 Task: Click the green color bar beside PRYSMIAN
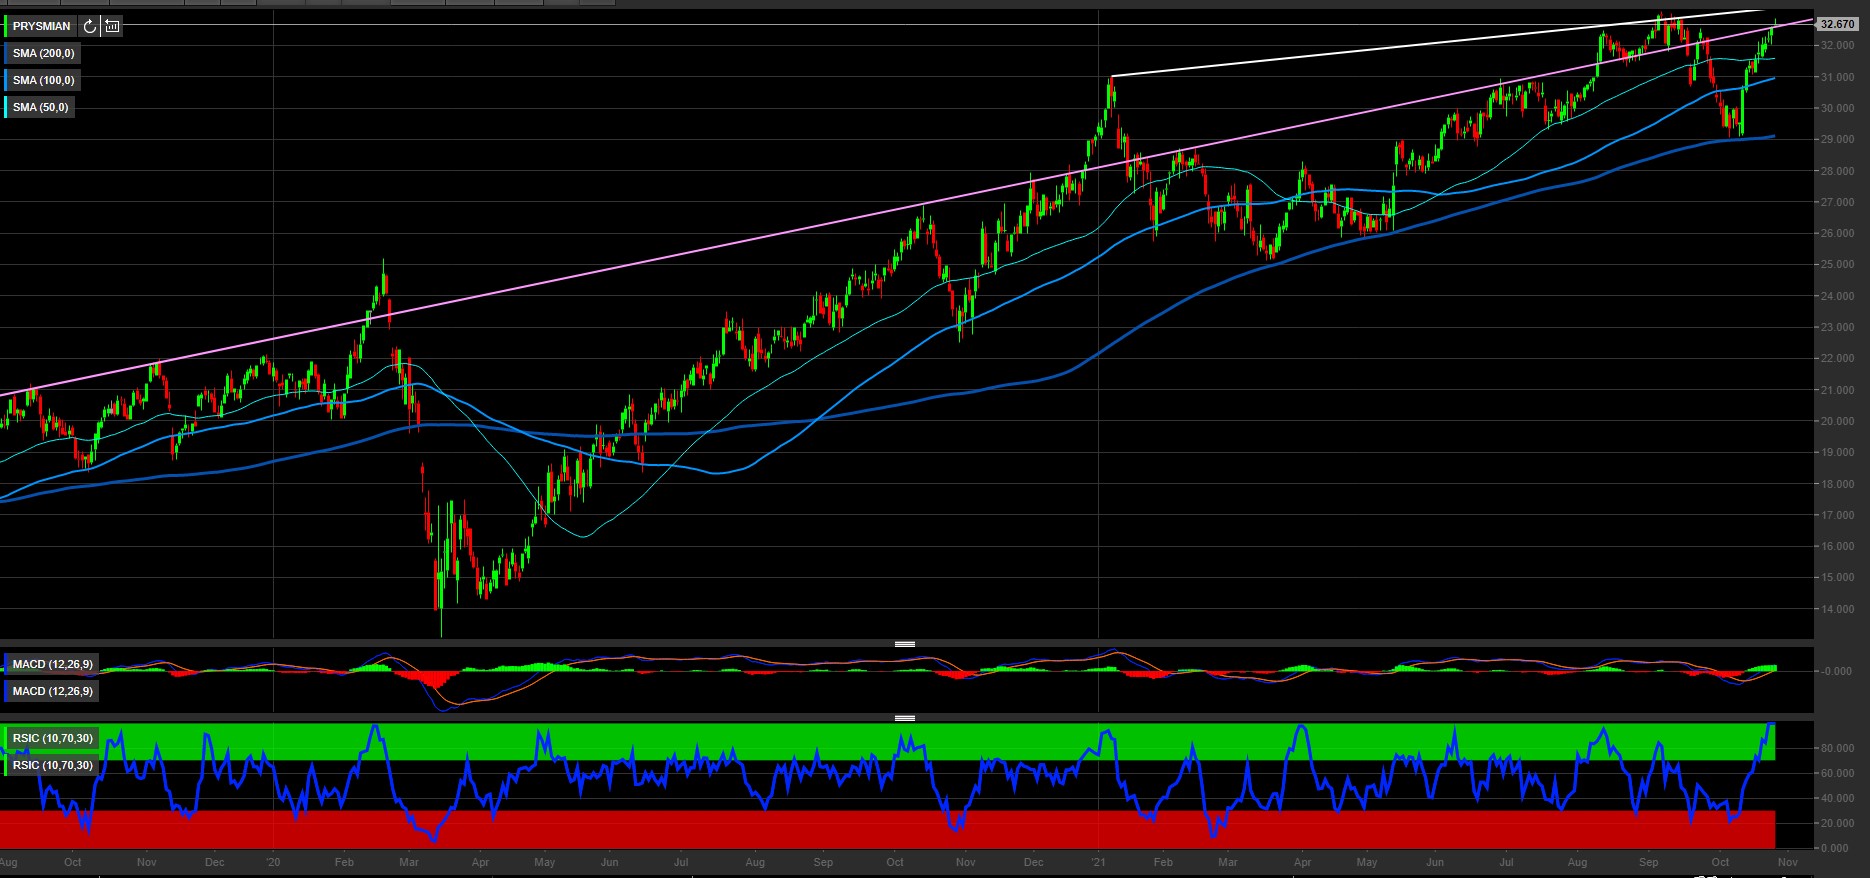point(5,26)
